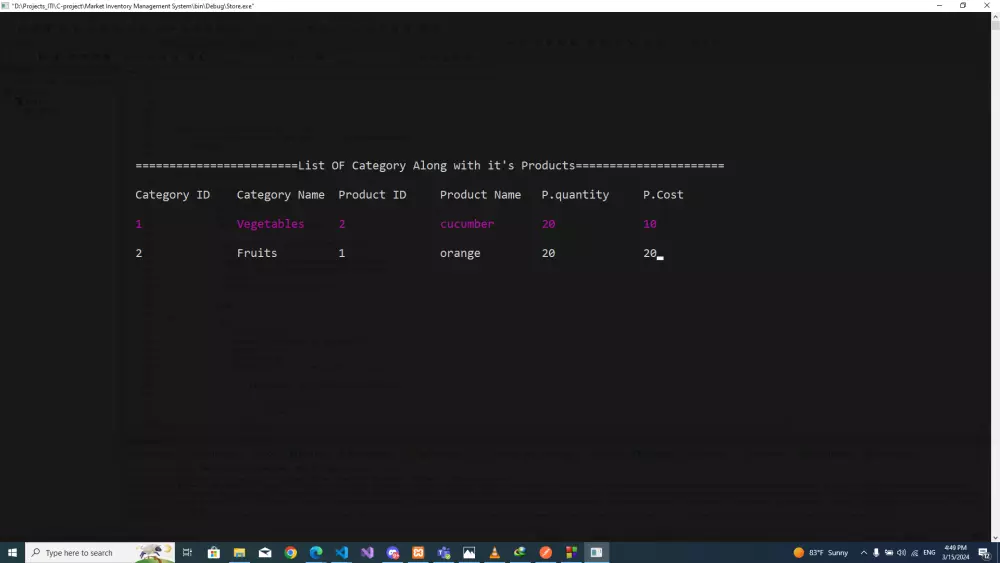The width and height of the screenshot is (1000, 563).
Task: Click the 'P.quantity' column header
Action: coord(575,194)
